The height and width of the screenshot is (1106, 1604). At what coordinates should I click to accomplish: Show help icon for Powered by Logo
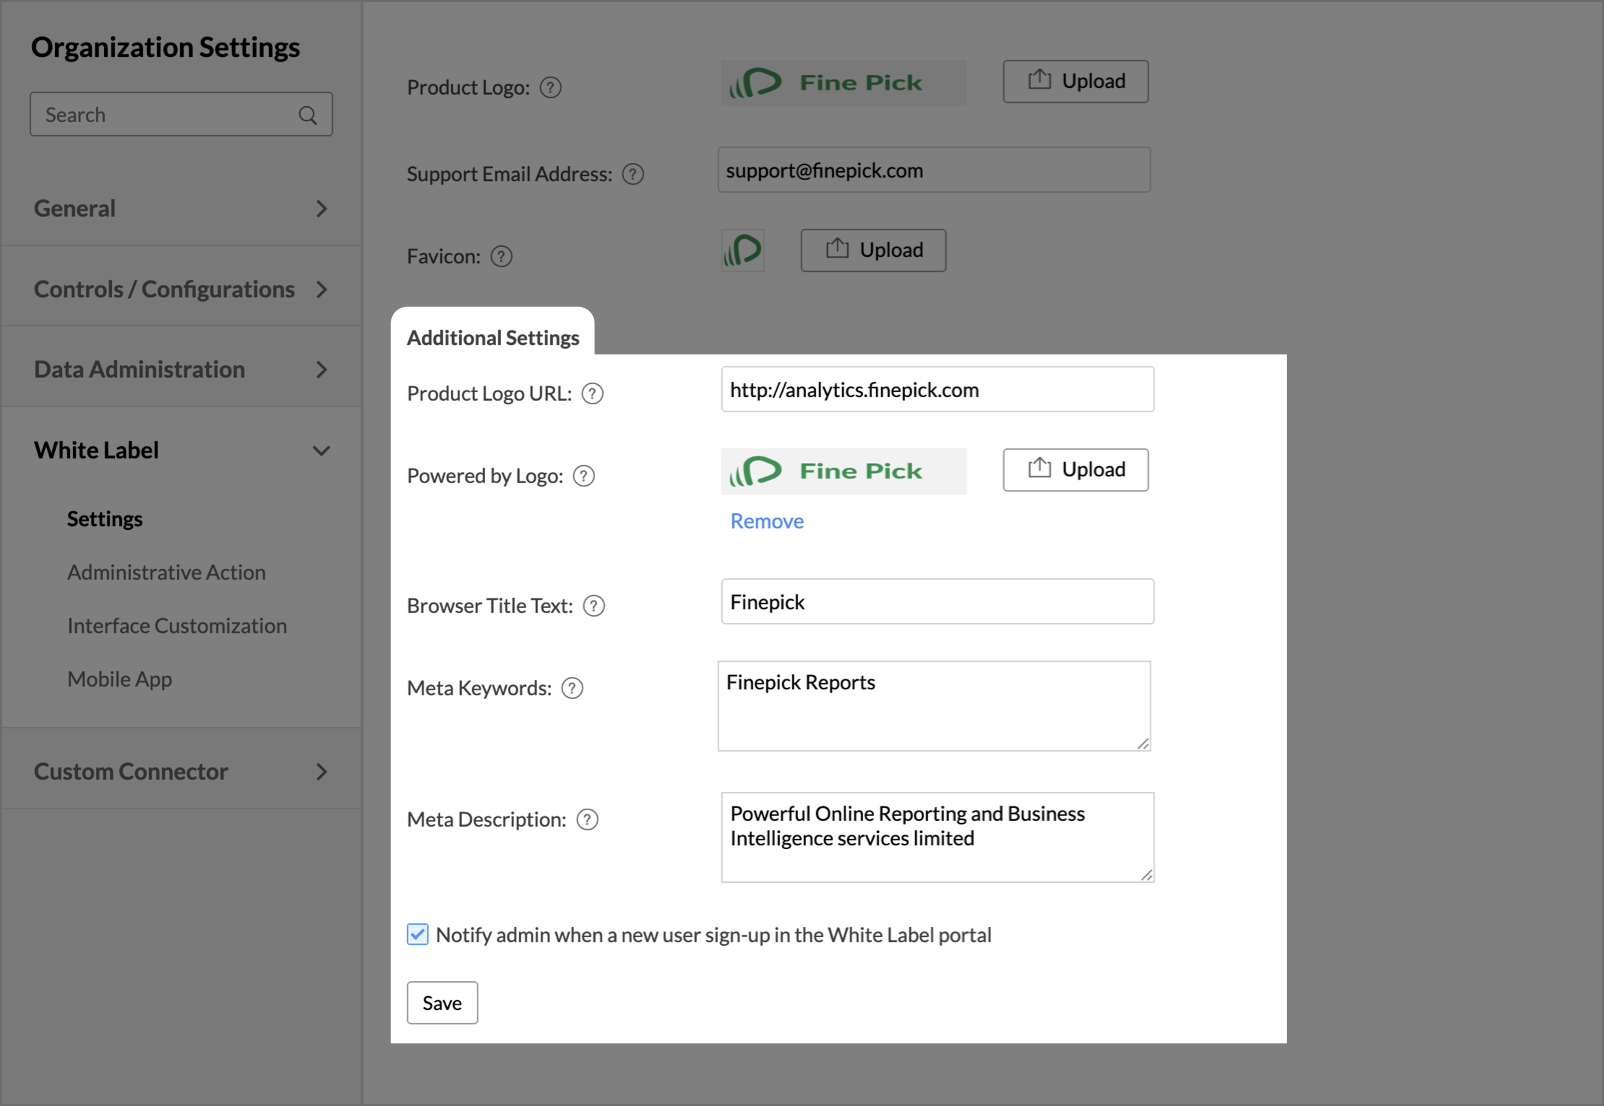click(x=584, y=476)
